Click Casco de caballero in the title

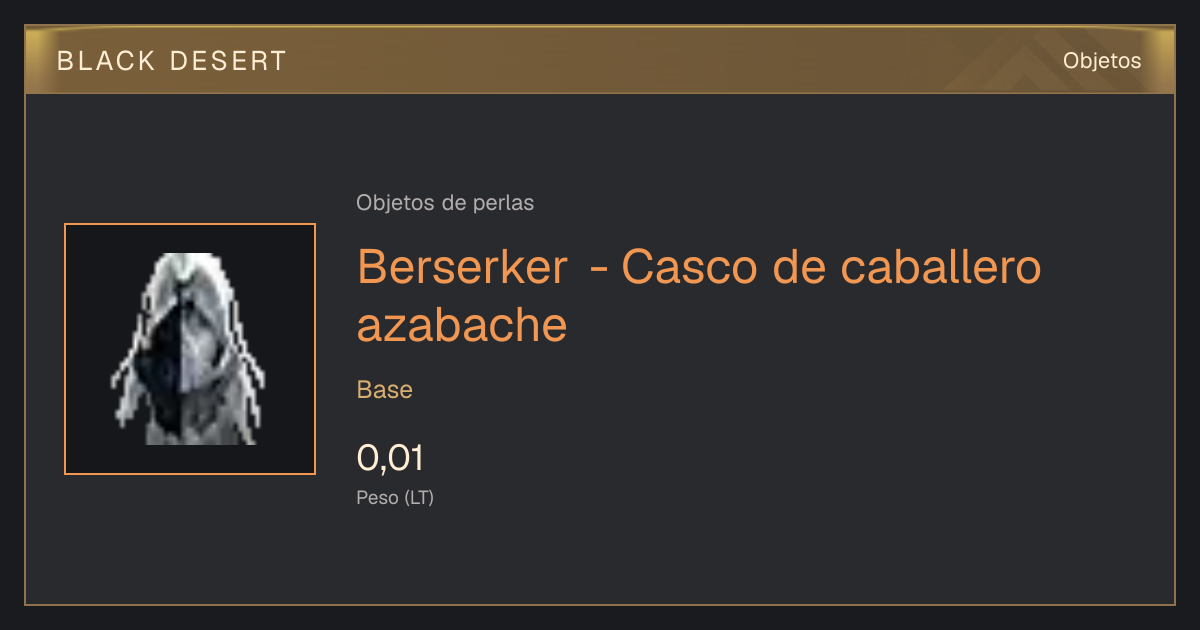click(832, 267)
